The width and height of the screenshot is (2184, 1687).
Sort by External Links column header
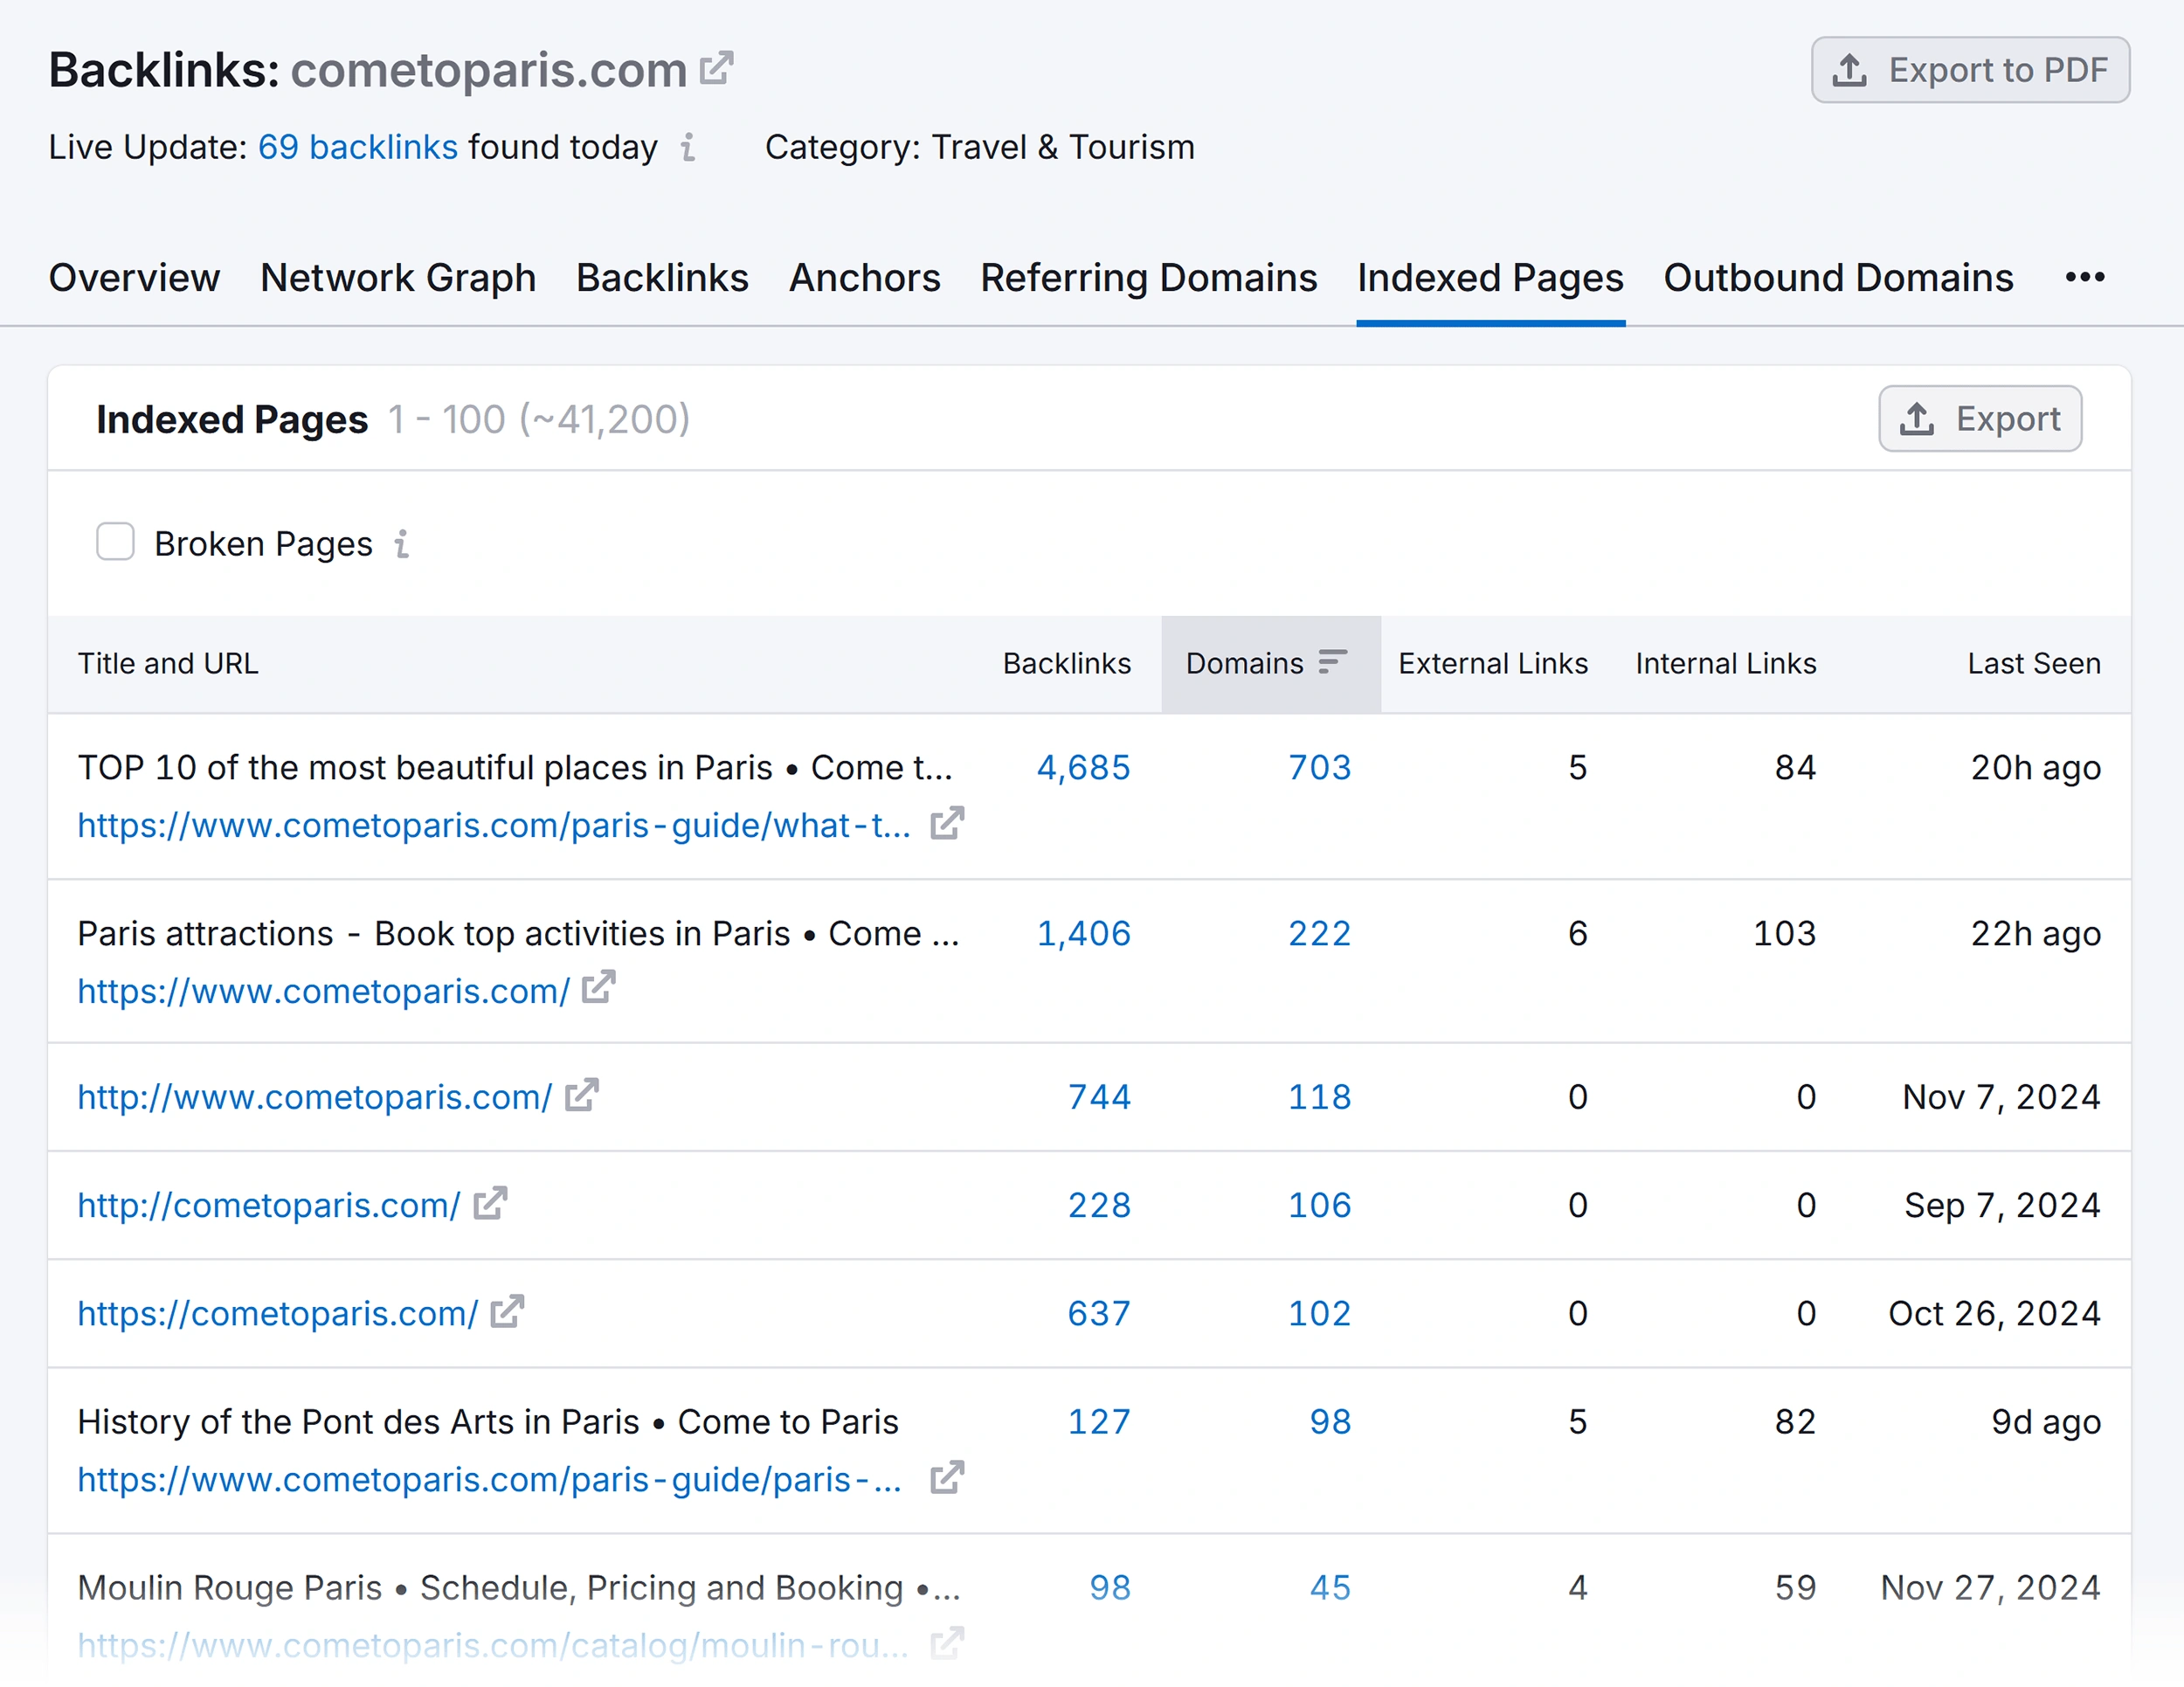(1492, 663)
